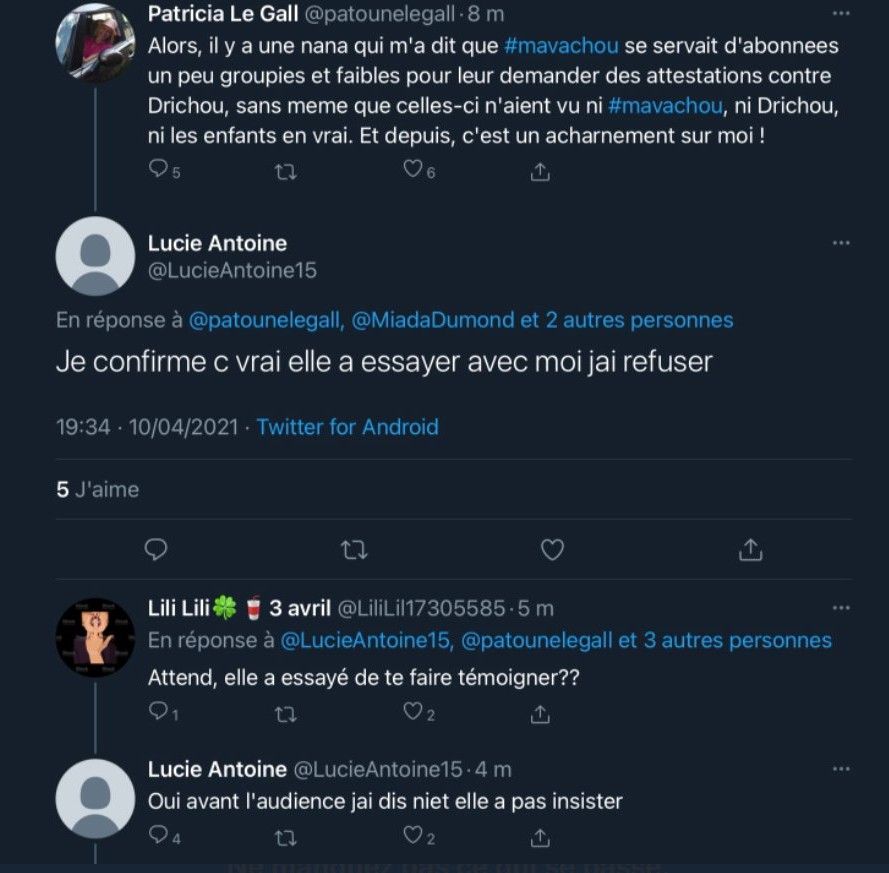
Task: Share Patricia Le Gall's tweet
Action: (x=540, y=172)
